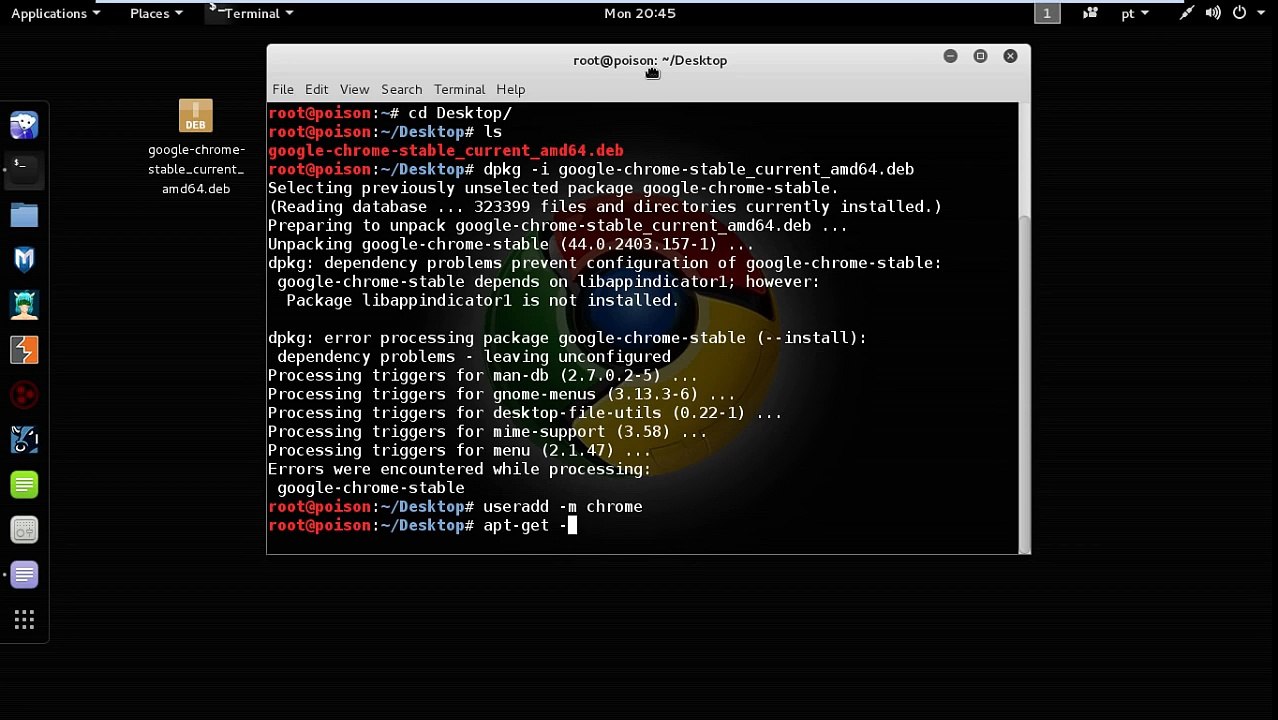Open the Applications menu
1278x720 pixels.
[x=55, y=13]
